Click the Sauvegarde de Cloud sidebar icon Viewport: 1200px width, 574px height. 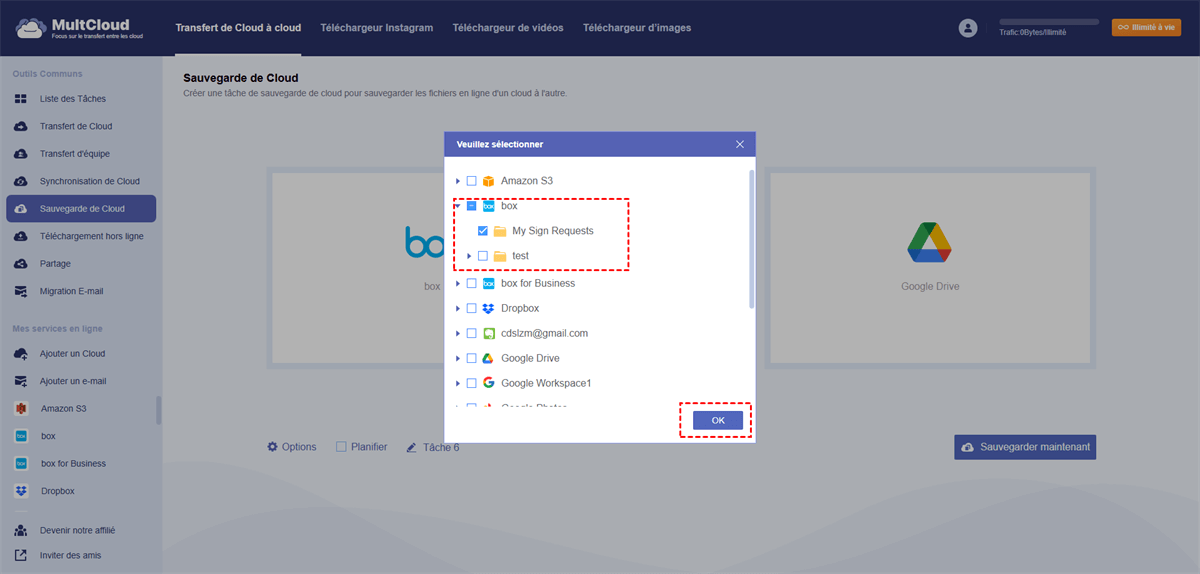click(x=21, y=209)
